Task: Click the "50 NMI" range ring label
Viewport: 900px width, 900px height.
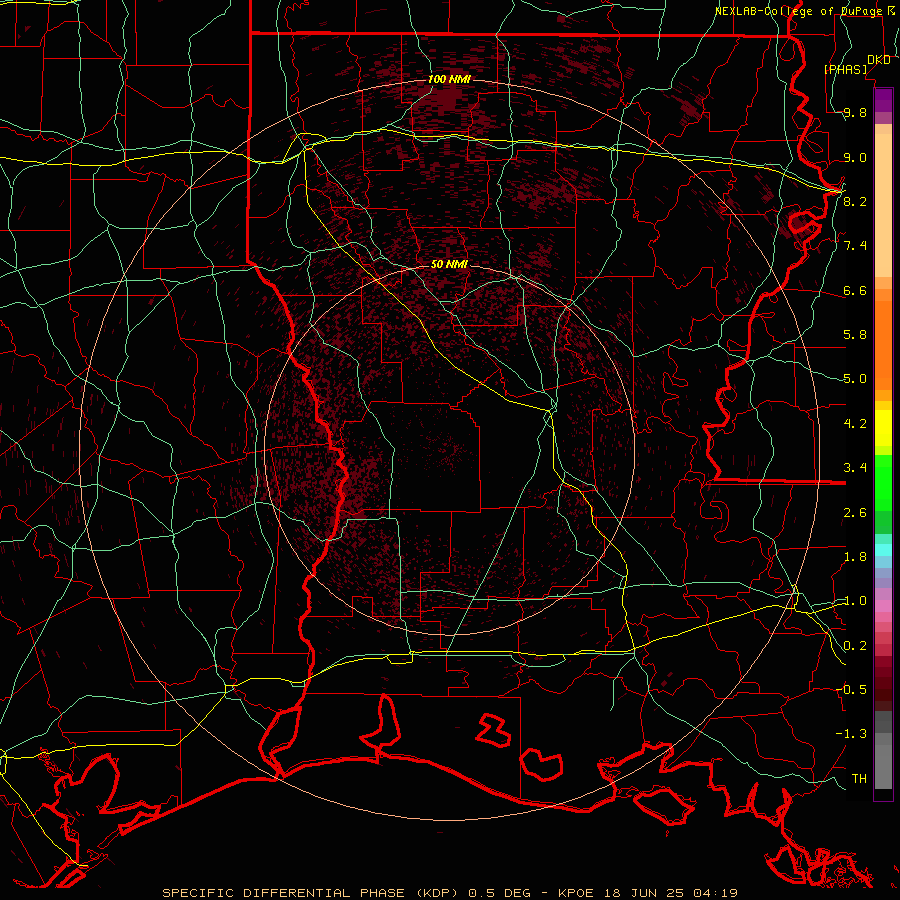Action: coord(449,264)
